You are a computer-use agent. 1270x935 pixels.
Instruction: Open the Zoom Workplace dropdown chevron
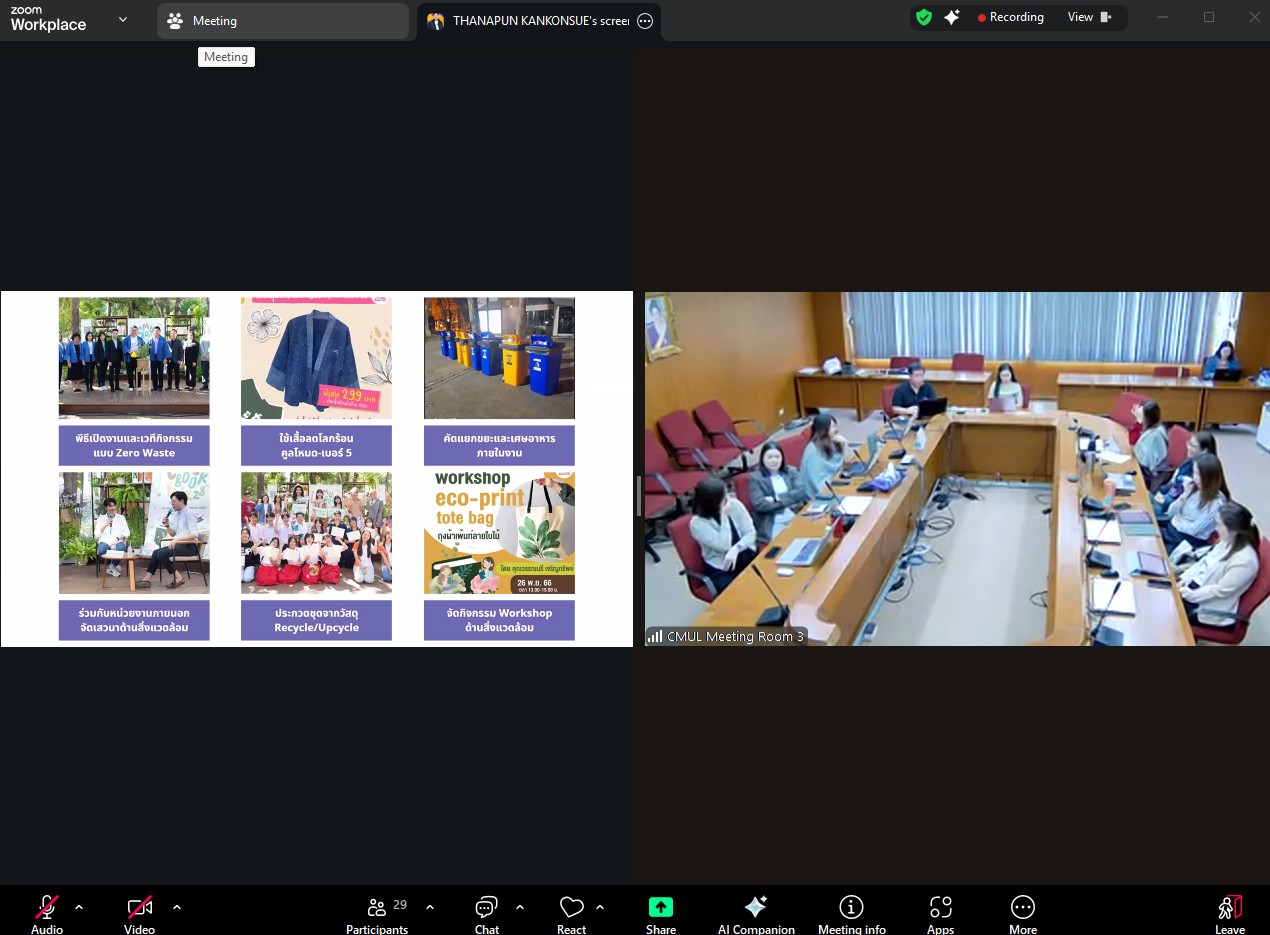(x=123, y=19)
